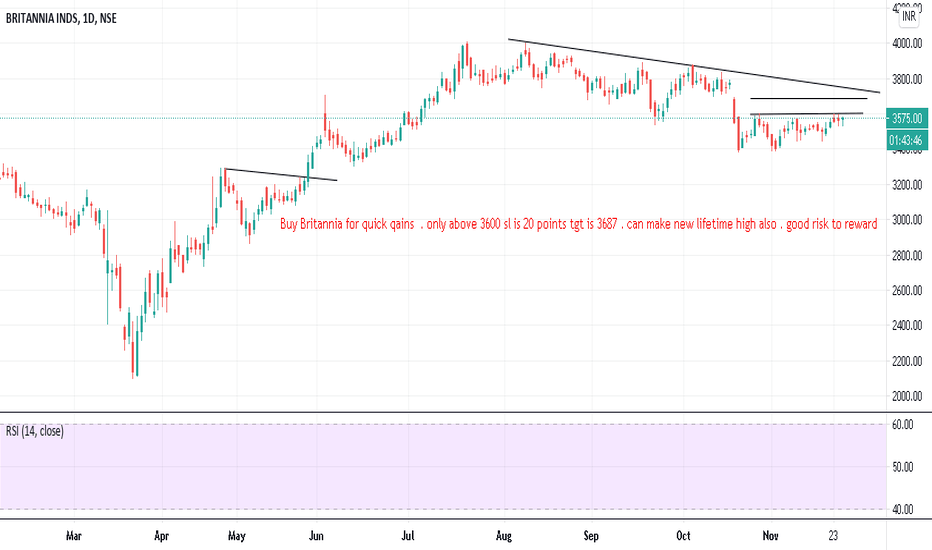
Task: Click the 2600.00 price axis label
Action: click(x=907, y=290)
